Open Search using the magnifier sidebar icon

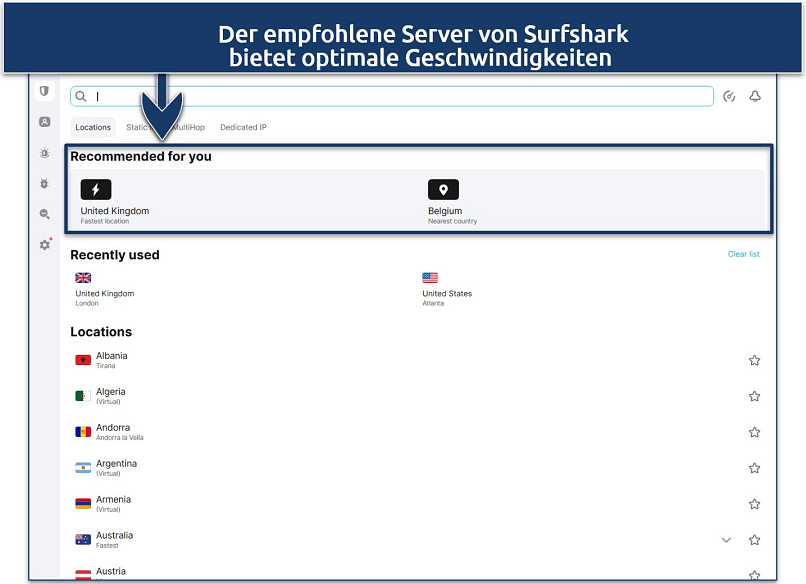44,214
